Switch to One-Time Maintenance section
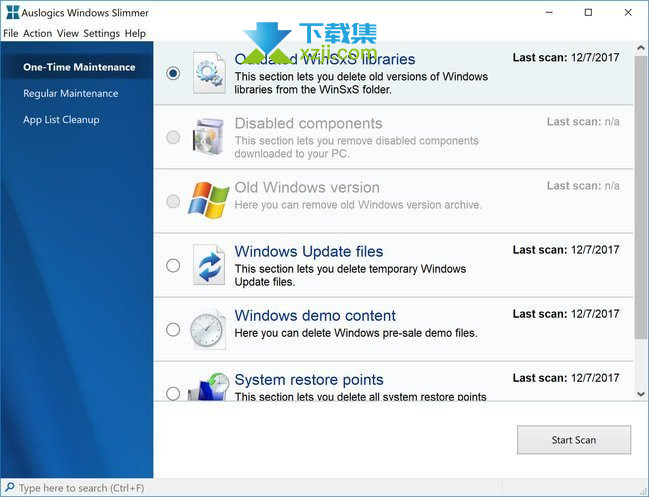This screenshot has width=649, height=497. [x=79, y=67]
